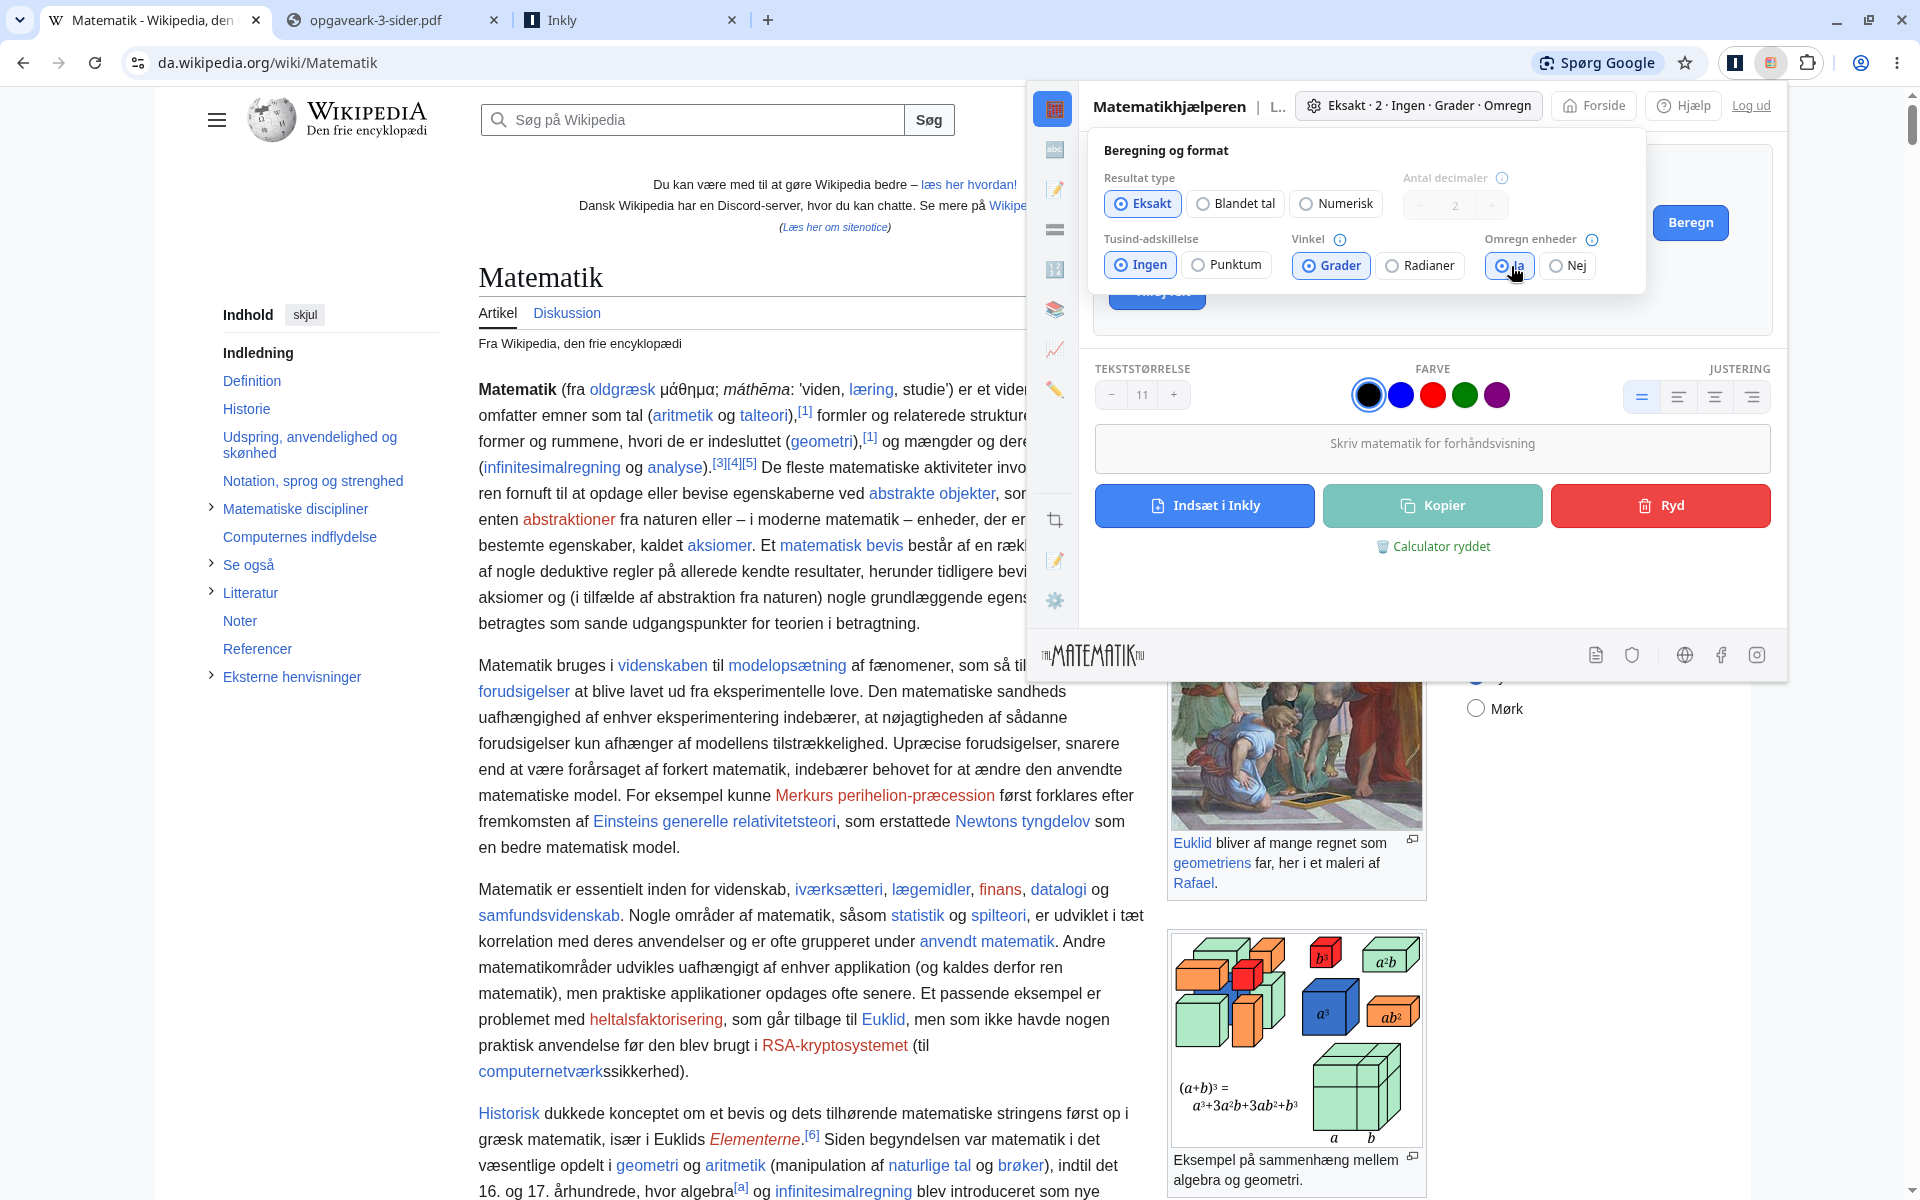Open the settings summary dropdown 'Eksakt · 2 · Ingen'
This screenshot has height=1200, width=1920.
pyautogui.click(x=1418, y=106)
